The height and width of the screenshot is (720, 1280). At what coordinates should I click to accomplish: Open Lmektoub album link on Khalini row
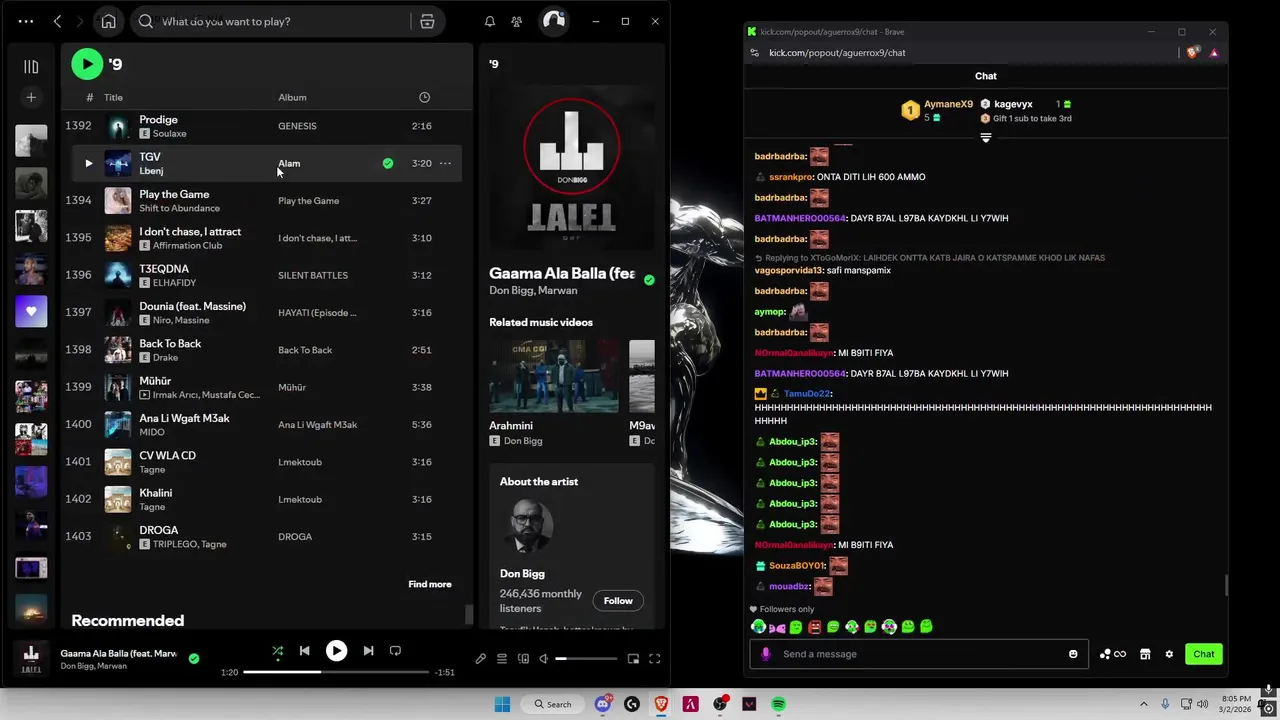300,499
